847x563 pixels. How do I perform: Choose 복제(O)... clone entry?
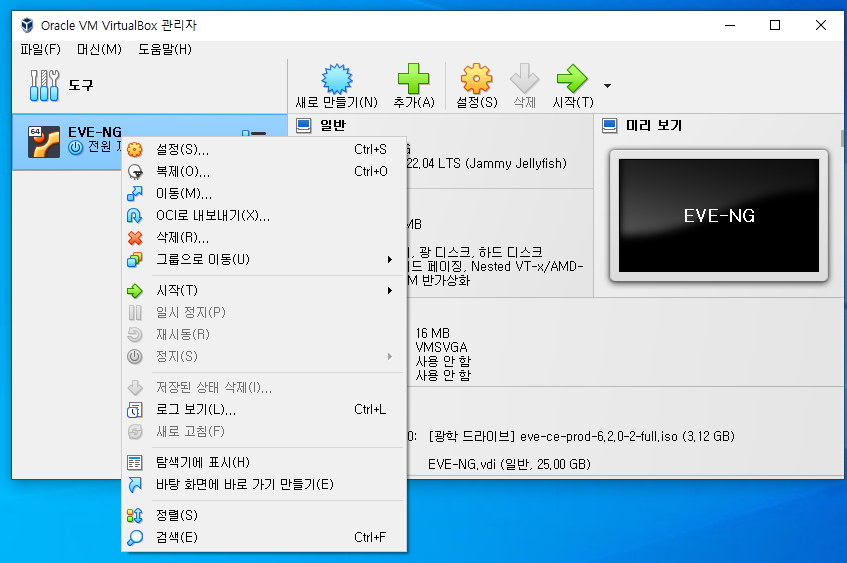tap(264, 171)
